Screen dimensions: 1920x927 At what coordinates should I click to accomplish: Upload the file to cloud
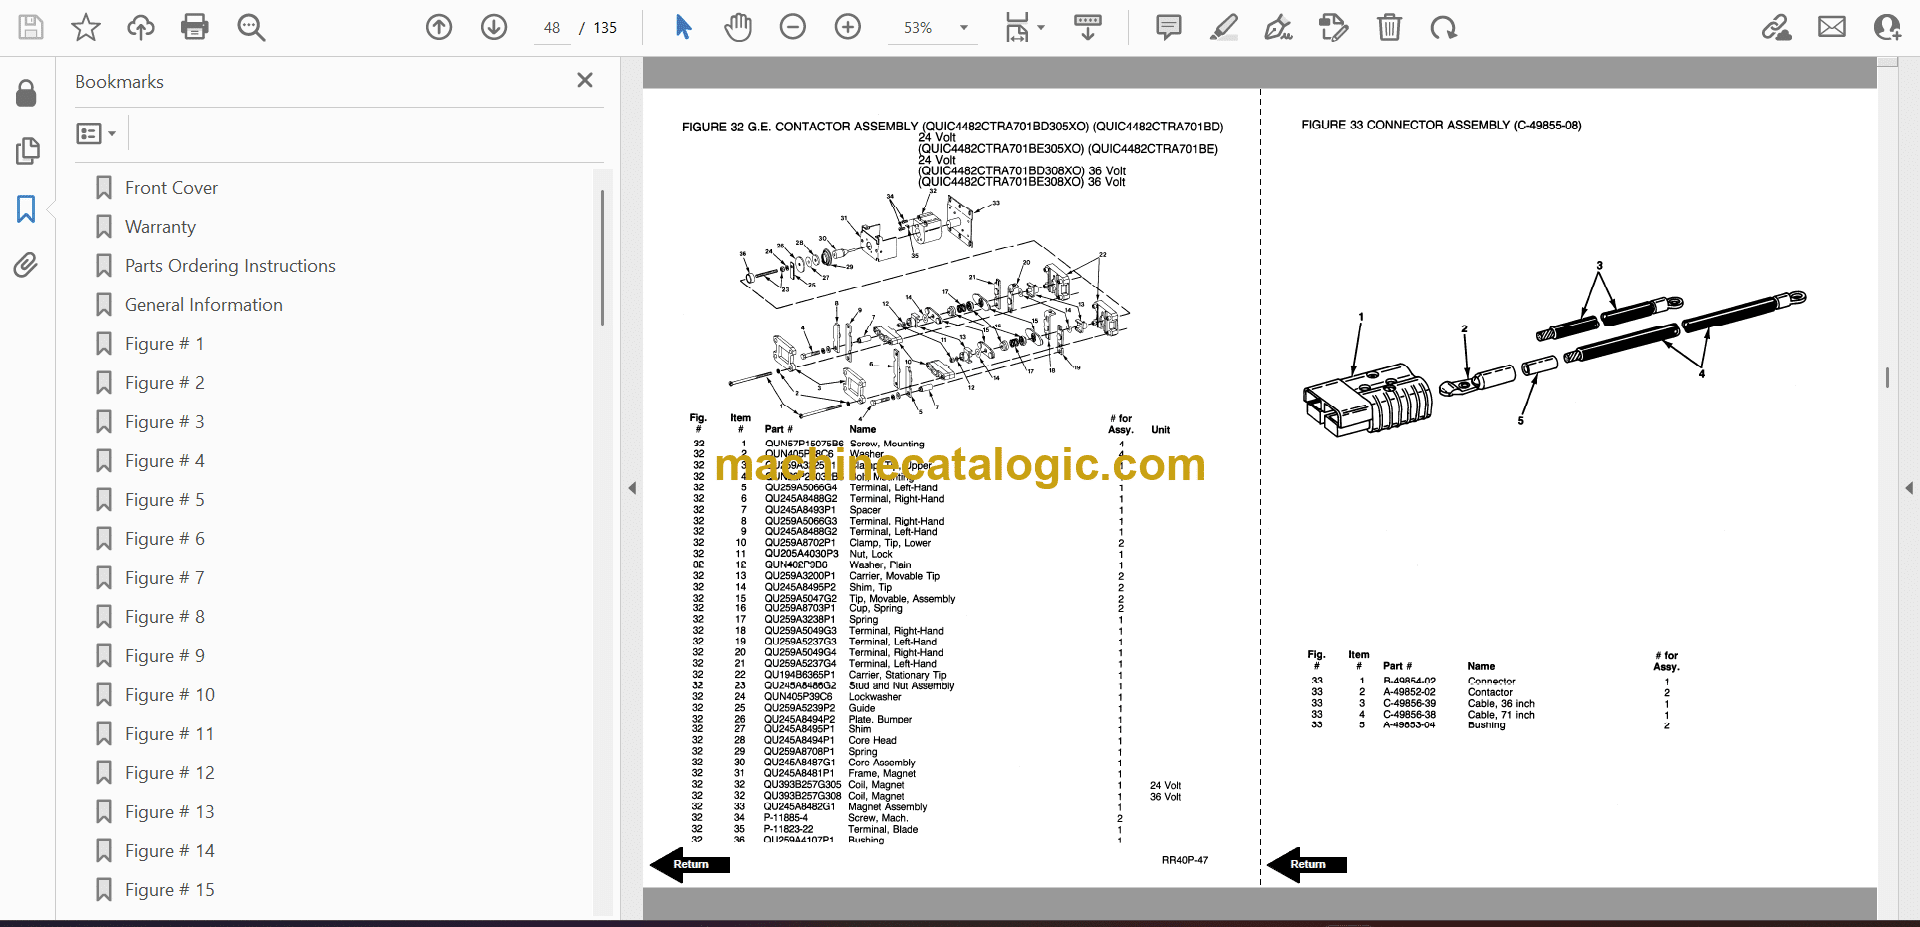tap(141, 27)
